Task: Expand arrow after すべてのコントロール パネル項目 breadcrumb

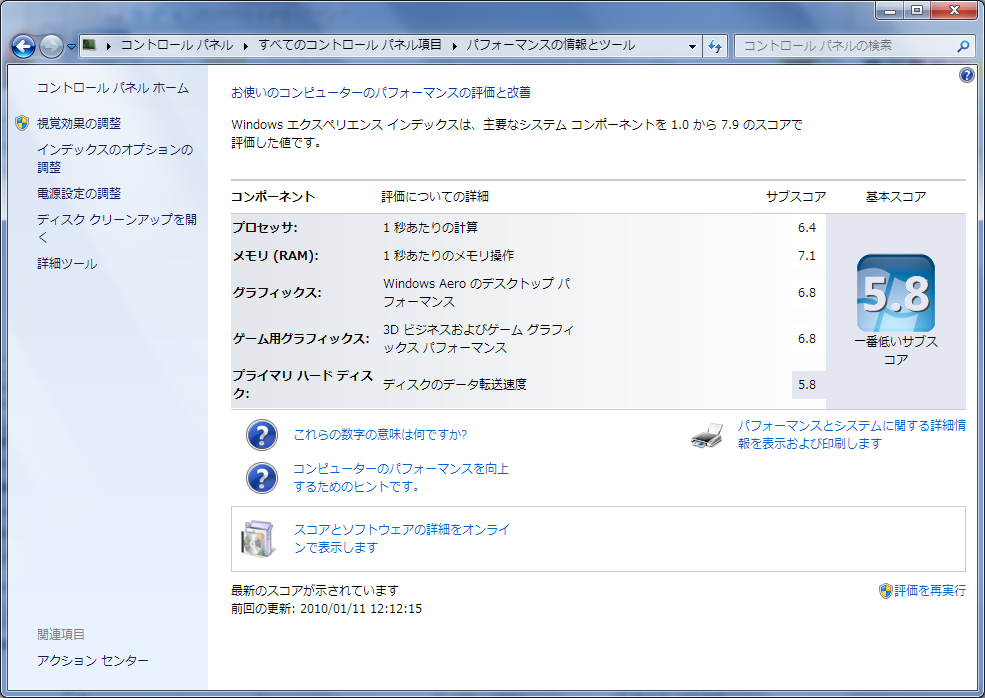Action: (x=454, y=46)
